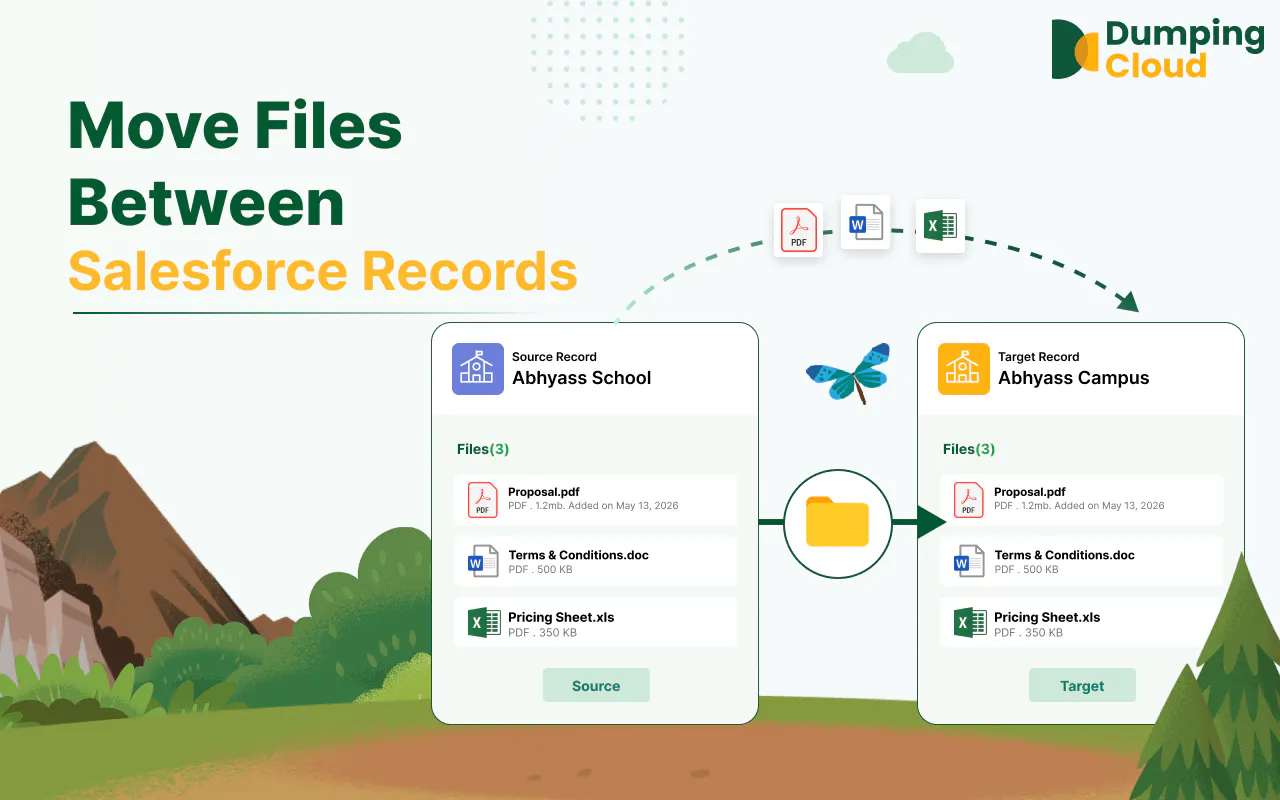1280x800 pixels.
Task: Click the Abhyass Campus record name
Action: click(1074, 378)
